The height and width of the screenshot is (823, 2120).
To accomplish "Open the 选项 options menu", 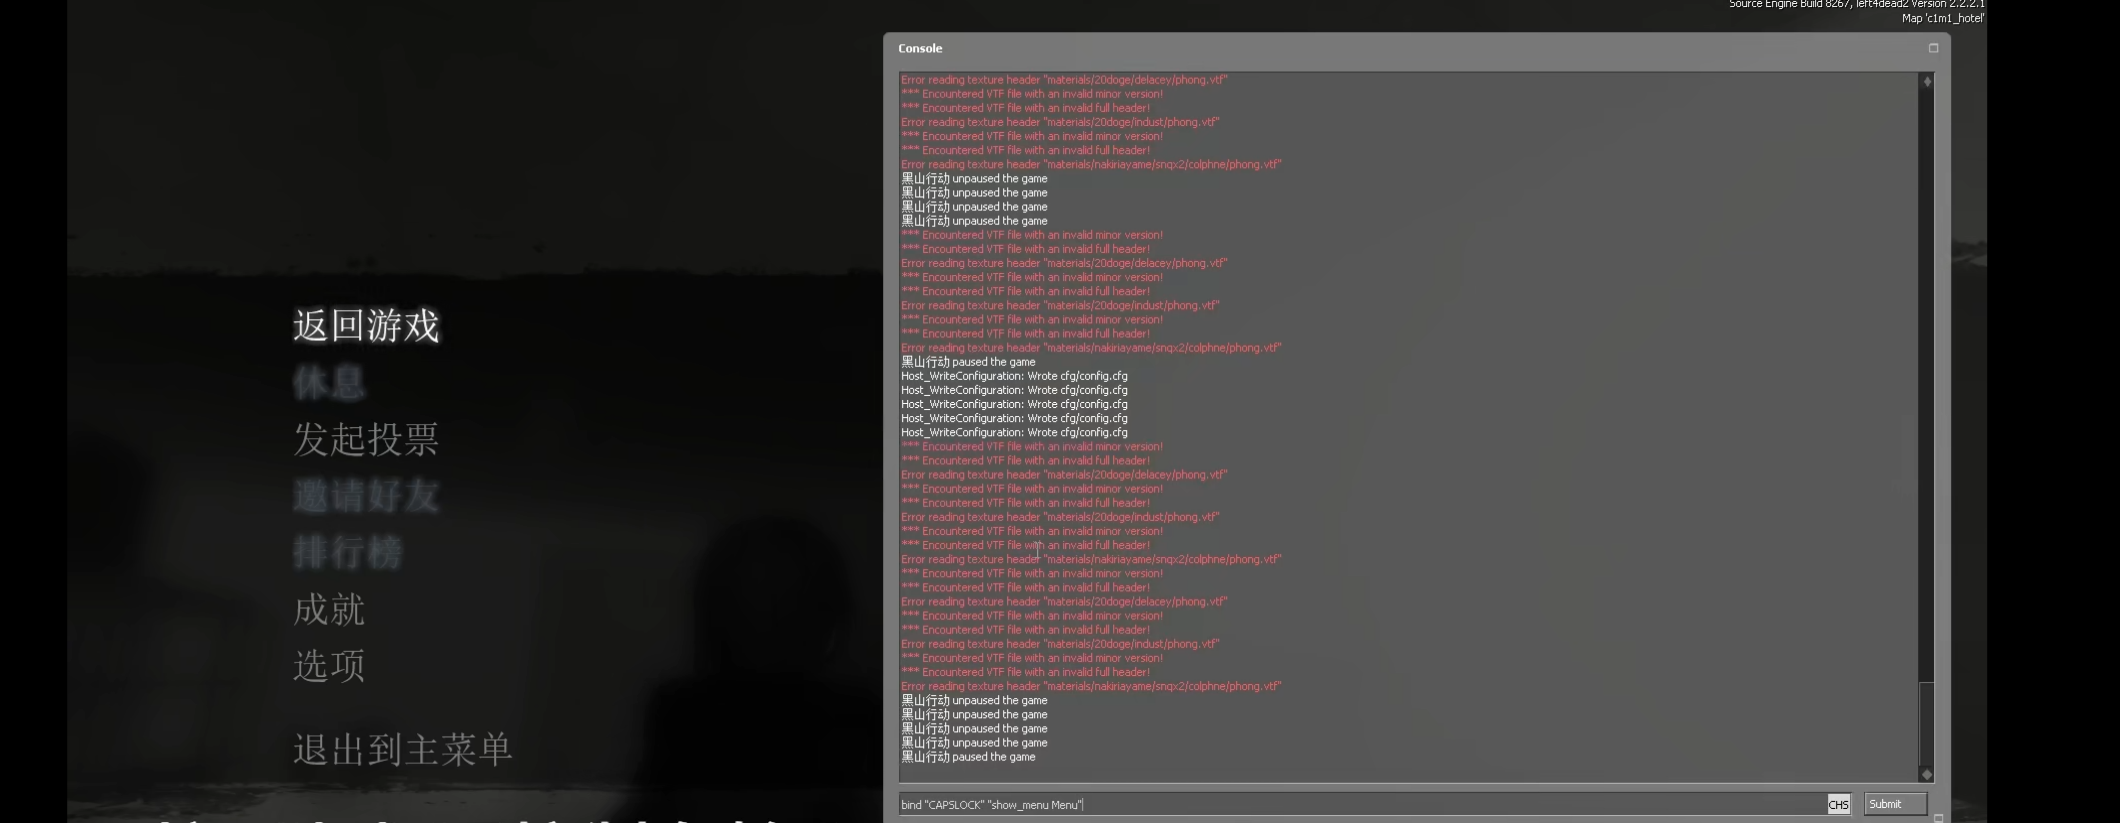I will tap(329, 666).
